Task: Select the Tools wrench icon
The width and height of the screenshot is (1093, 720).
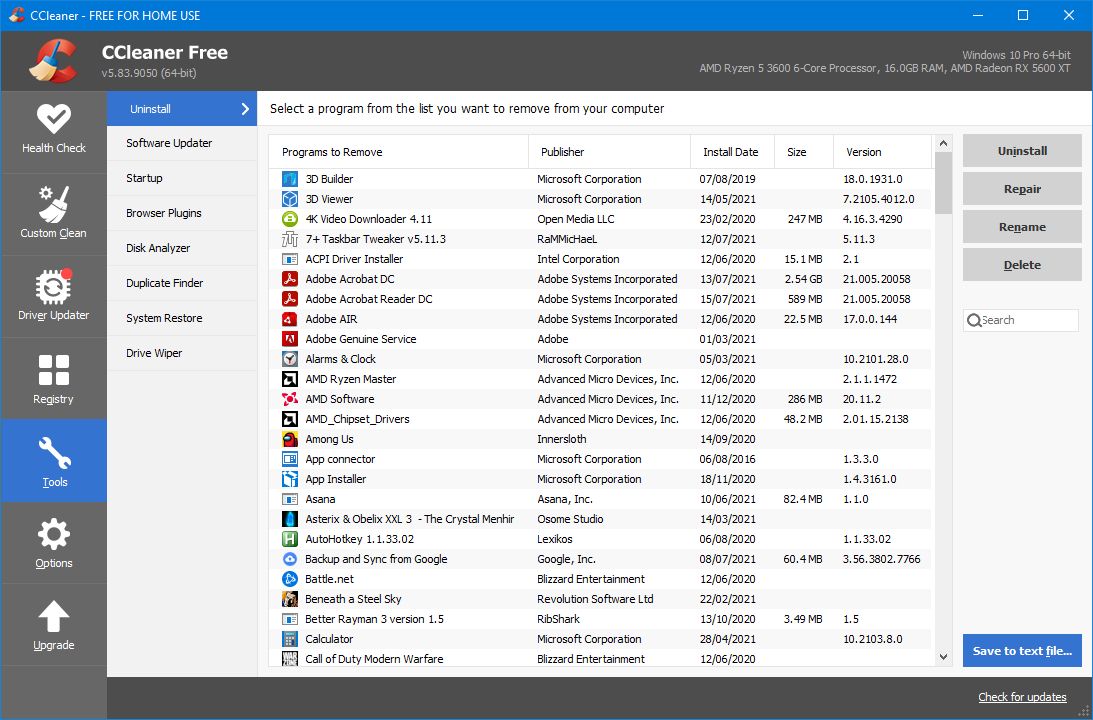Action: (54, 452)
